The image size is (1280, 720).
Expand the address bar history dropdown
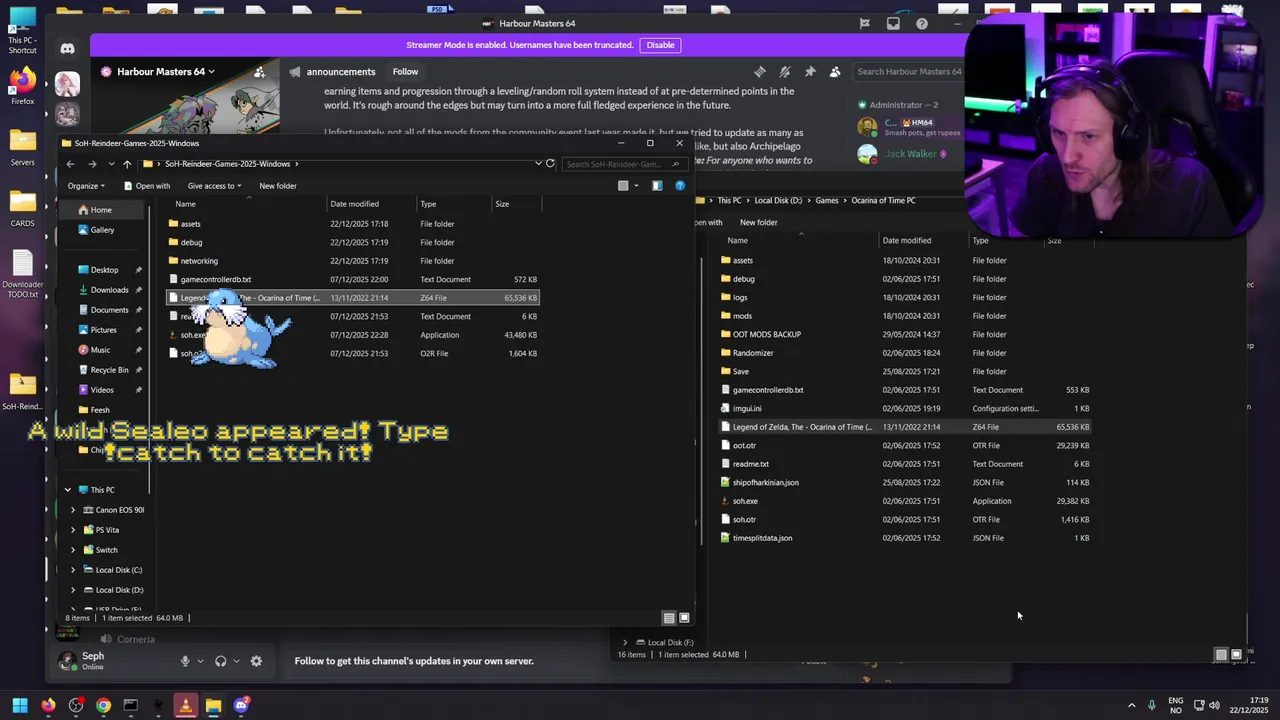pos(538,163)
